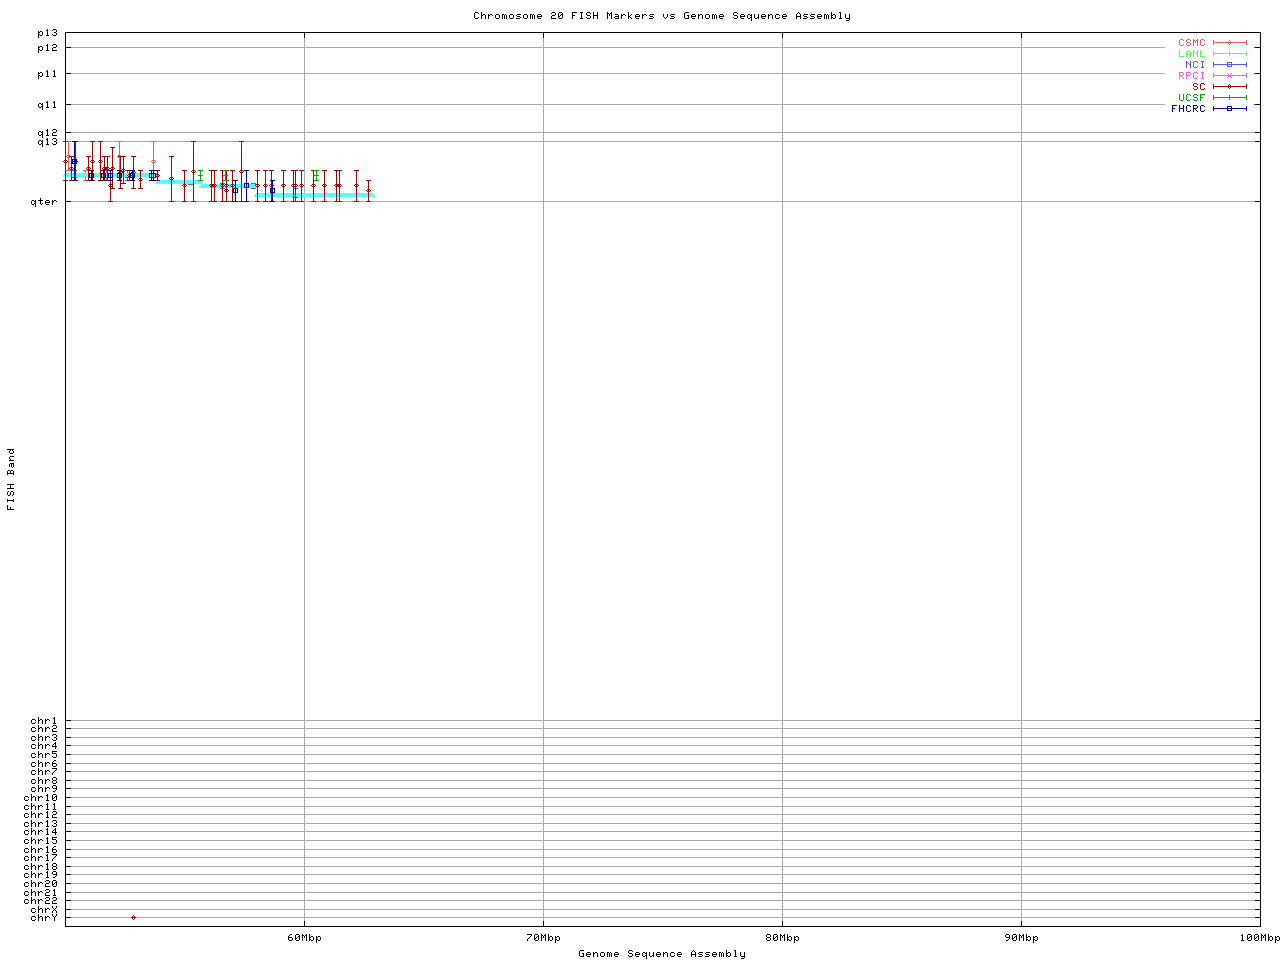Click the UCSF legend line sample

[1229, 97]
